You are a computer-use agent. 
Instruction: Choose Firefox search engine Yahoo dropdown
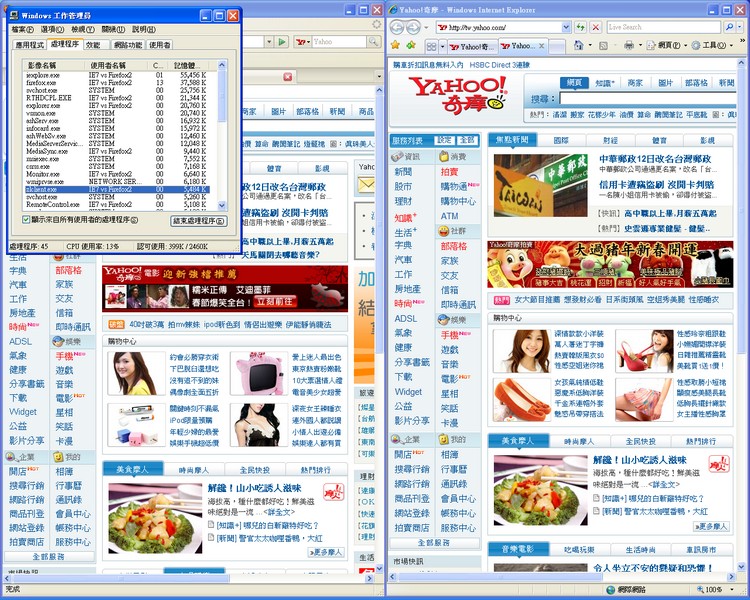pyautogui.click(x=303, y=42)
